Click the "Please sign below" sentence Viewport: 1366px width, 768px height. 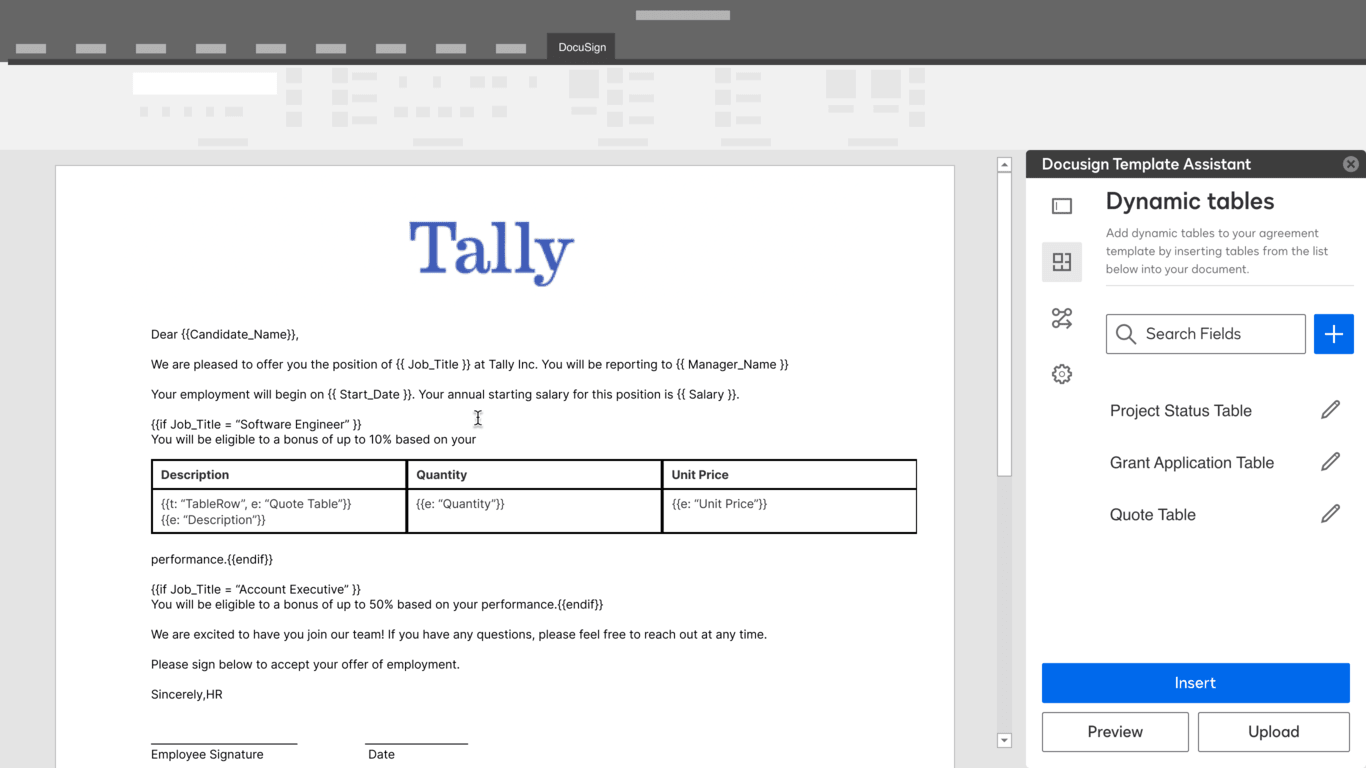coord(305,665)
